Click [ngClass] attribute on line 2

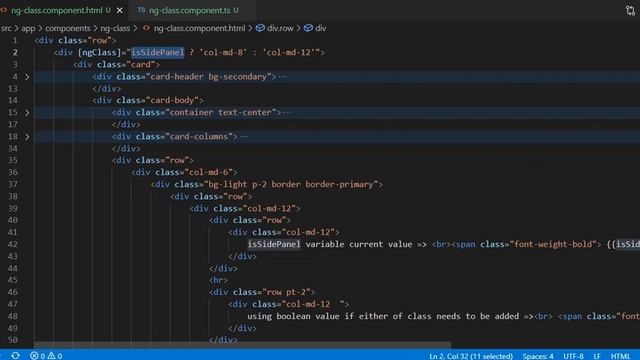coord(100,52)
